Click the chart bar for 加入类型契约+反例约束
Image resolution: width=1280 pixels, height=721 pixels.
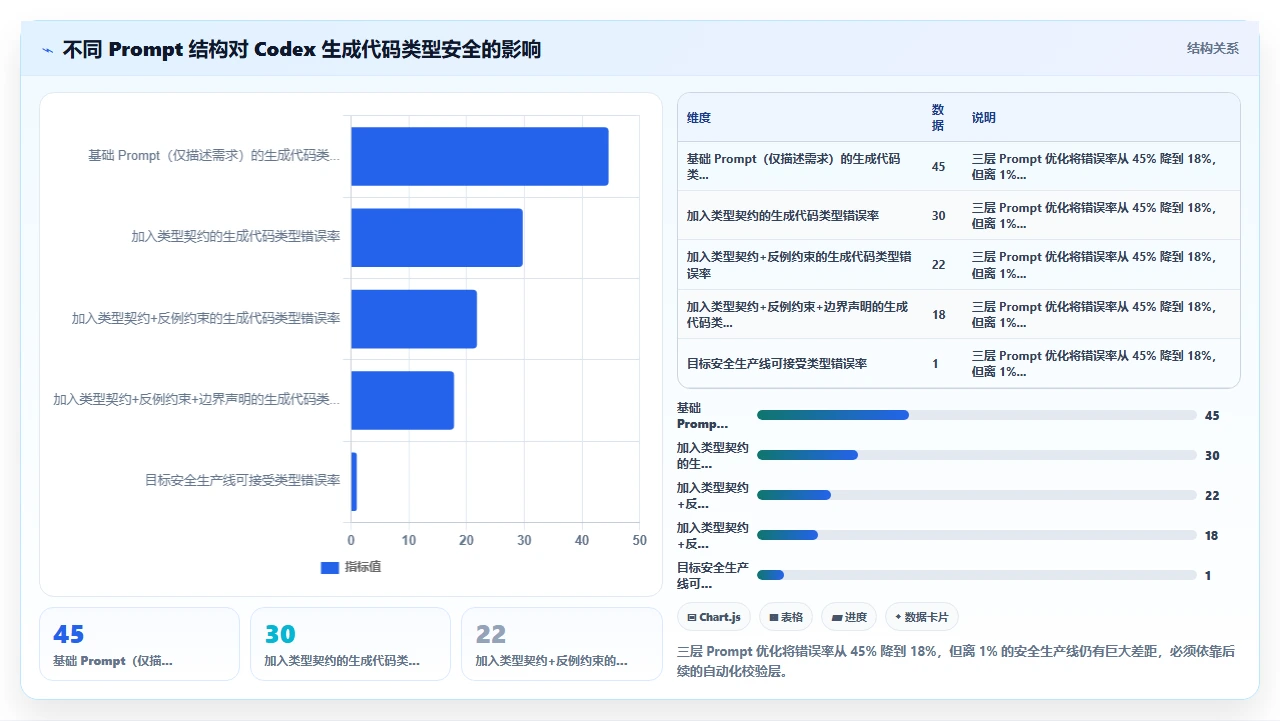pyautogui.click(x=413, y=319)
